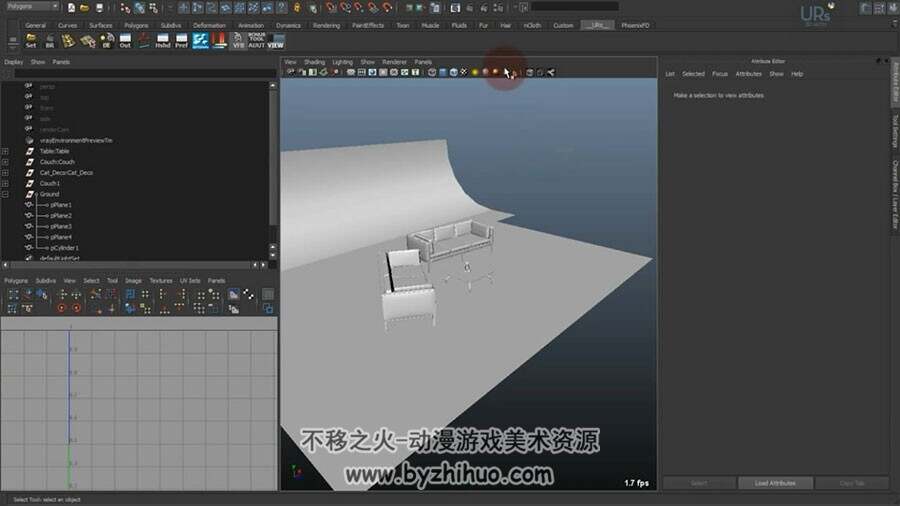Select vrayEnvironmentPreviewTm in the Outliner

point(76,141)
